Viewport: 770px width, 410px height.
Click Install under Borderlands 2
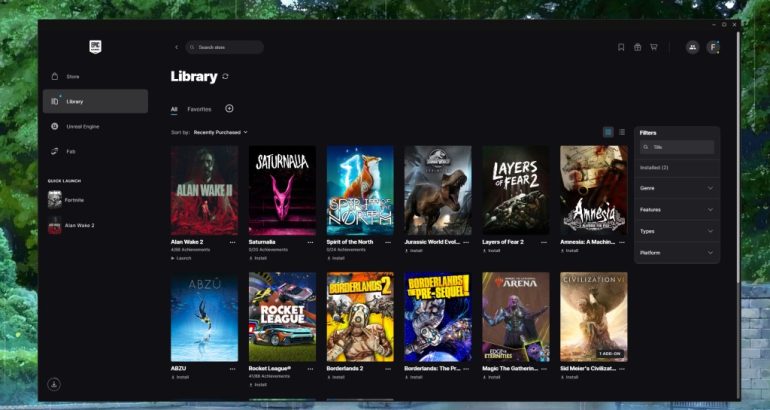point(336,377)
